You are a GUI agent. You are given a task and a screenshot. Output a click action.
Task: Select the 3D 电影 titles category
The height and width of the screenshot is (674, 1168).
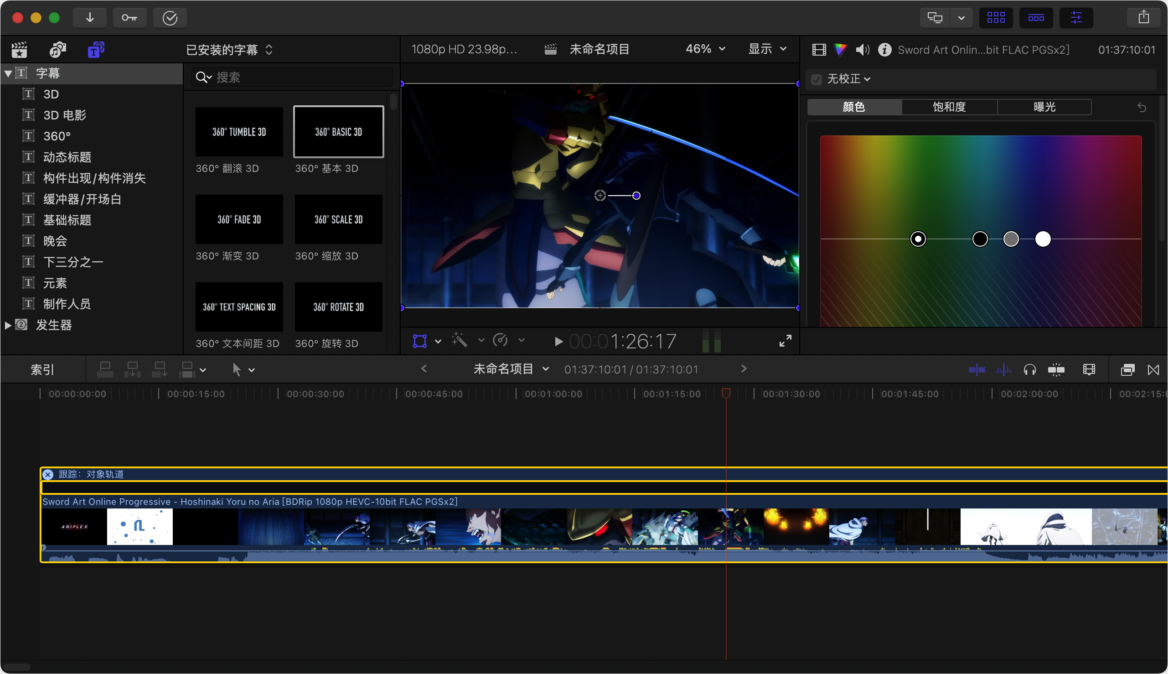click(64, 115)
